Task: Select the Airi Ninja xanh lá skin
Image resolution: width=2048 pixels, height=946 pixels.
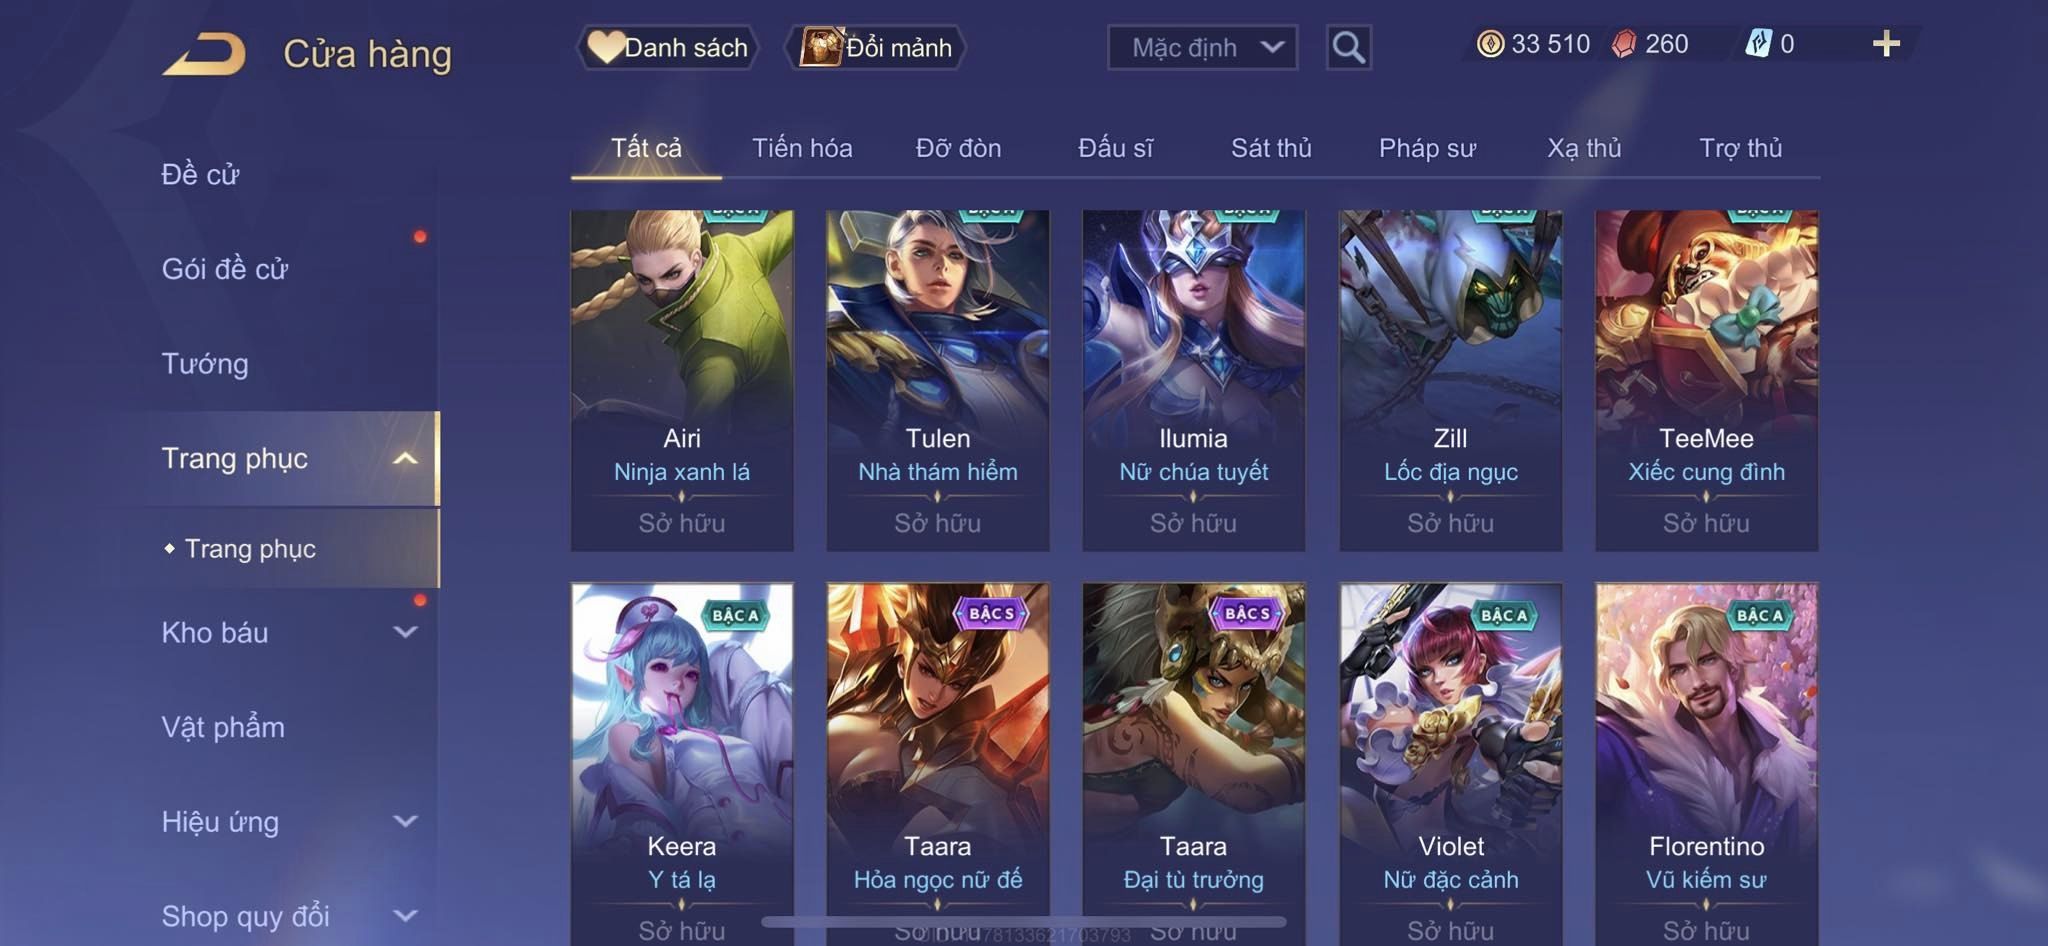Action: coord(682,380)
